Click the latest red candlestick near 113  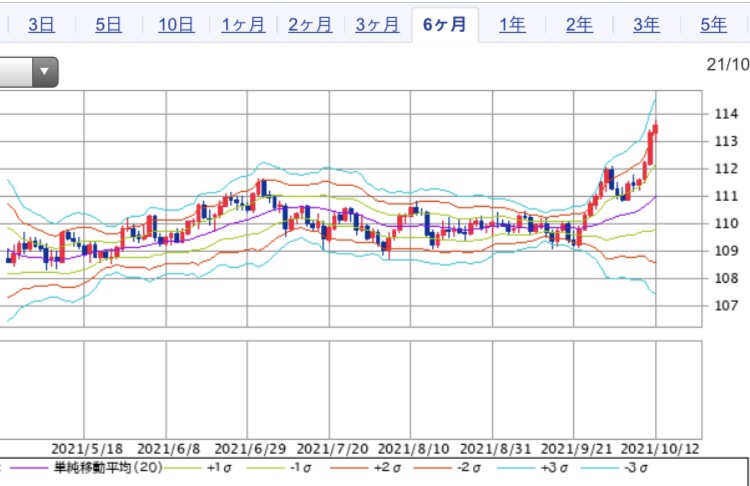(x=655, y=128)
